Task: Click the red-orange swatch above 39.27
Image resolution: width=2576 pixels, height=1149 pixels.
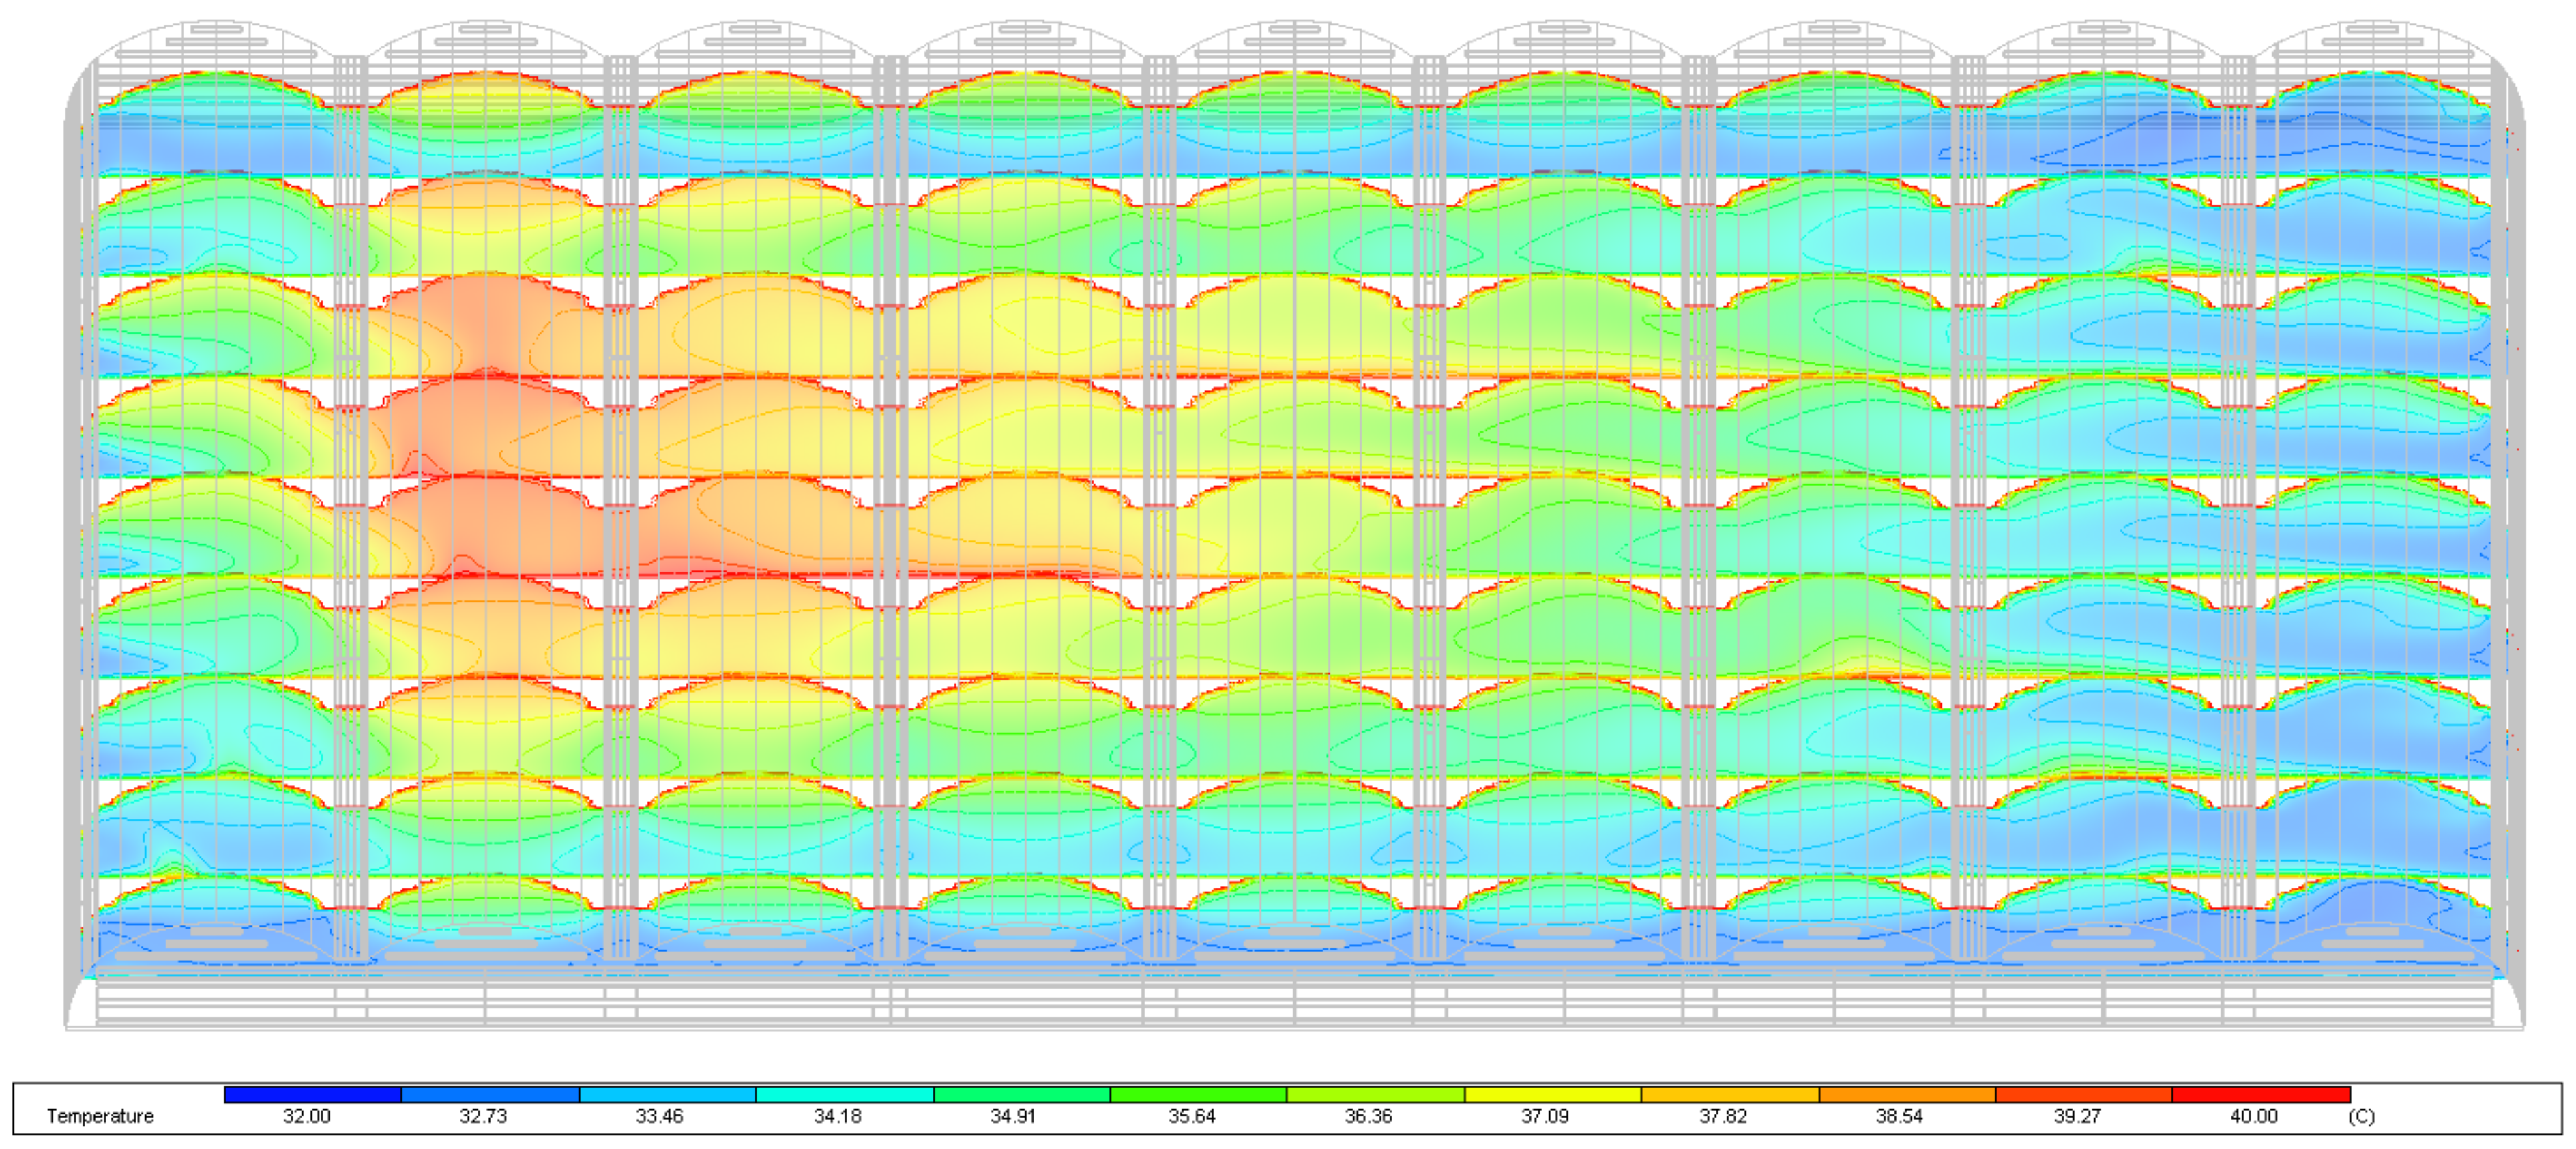Action: tap(2083, 1095)
